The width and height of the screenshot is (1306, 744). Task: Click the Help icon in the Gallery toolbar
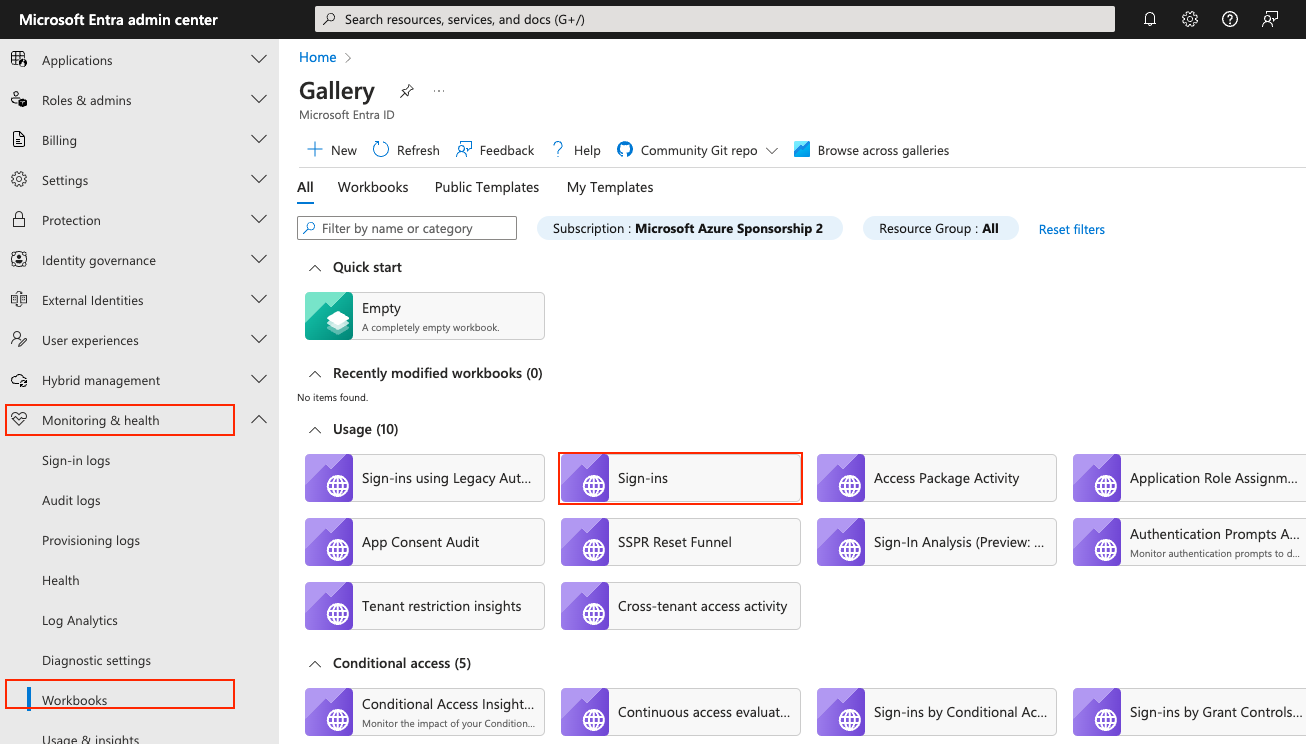pyautogui.click(x=557, y=149)
